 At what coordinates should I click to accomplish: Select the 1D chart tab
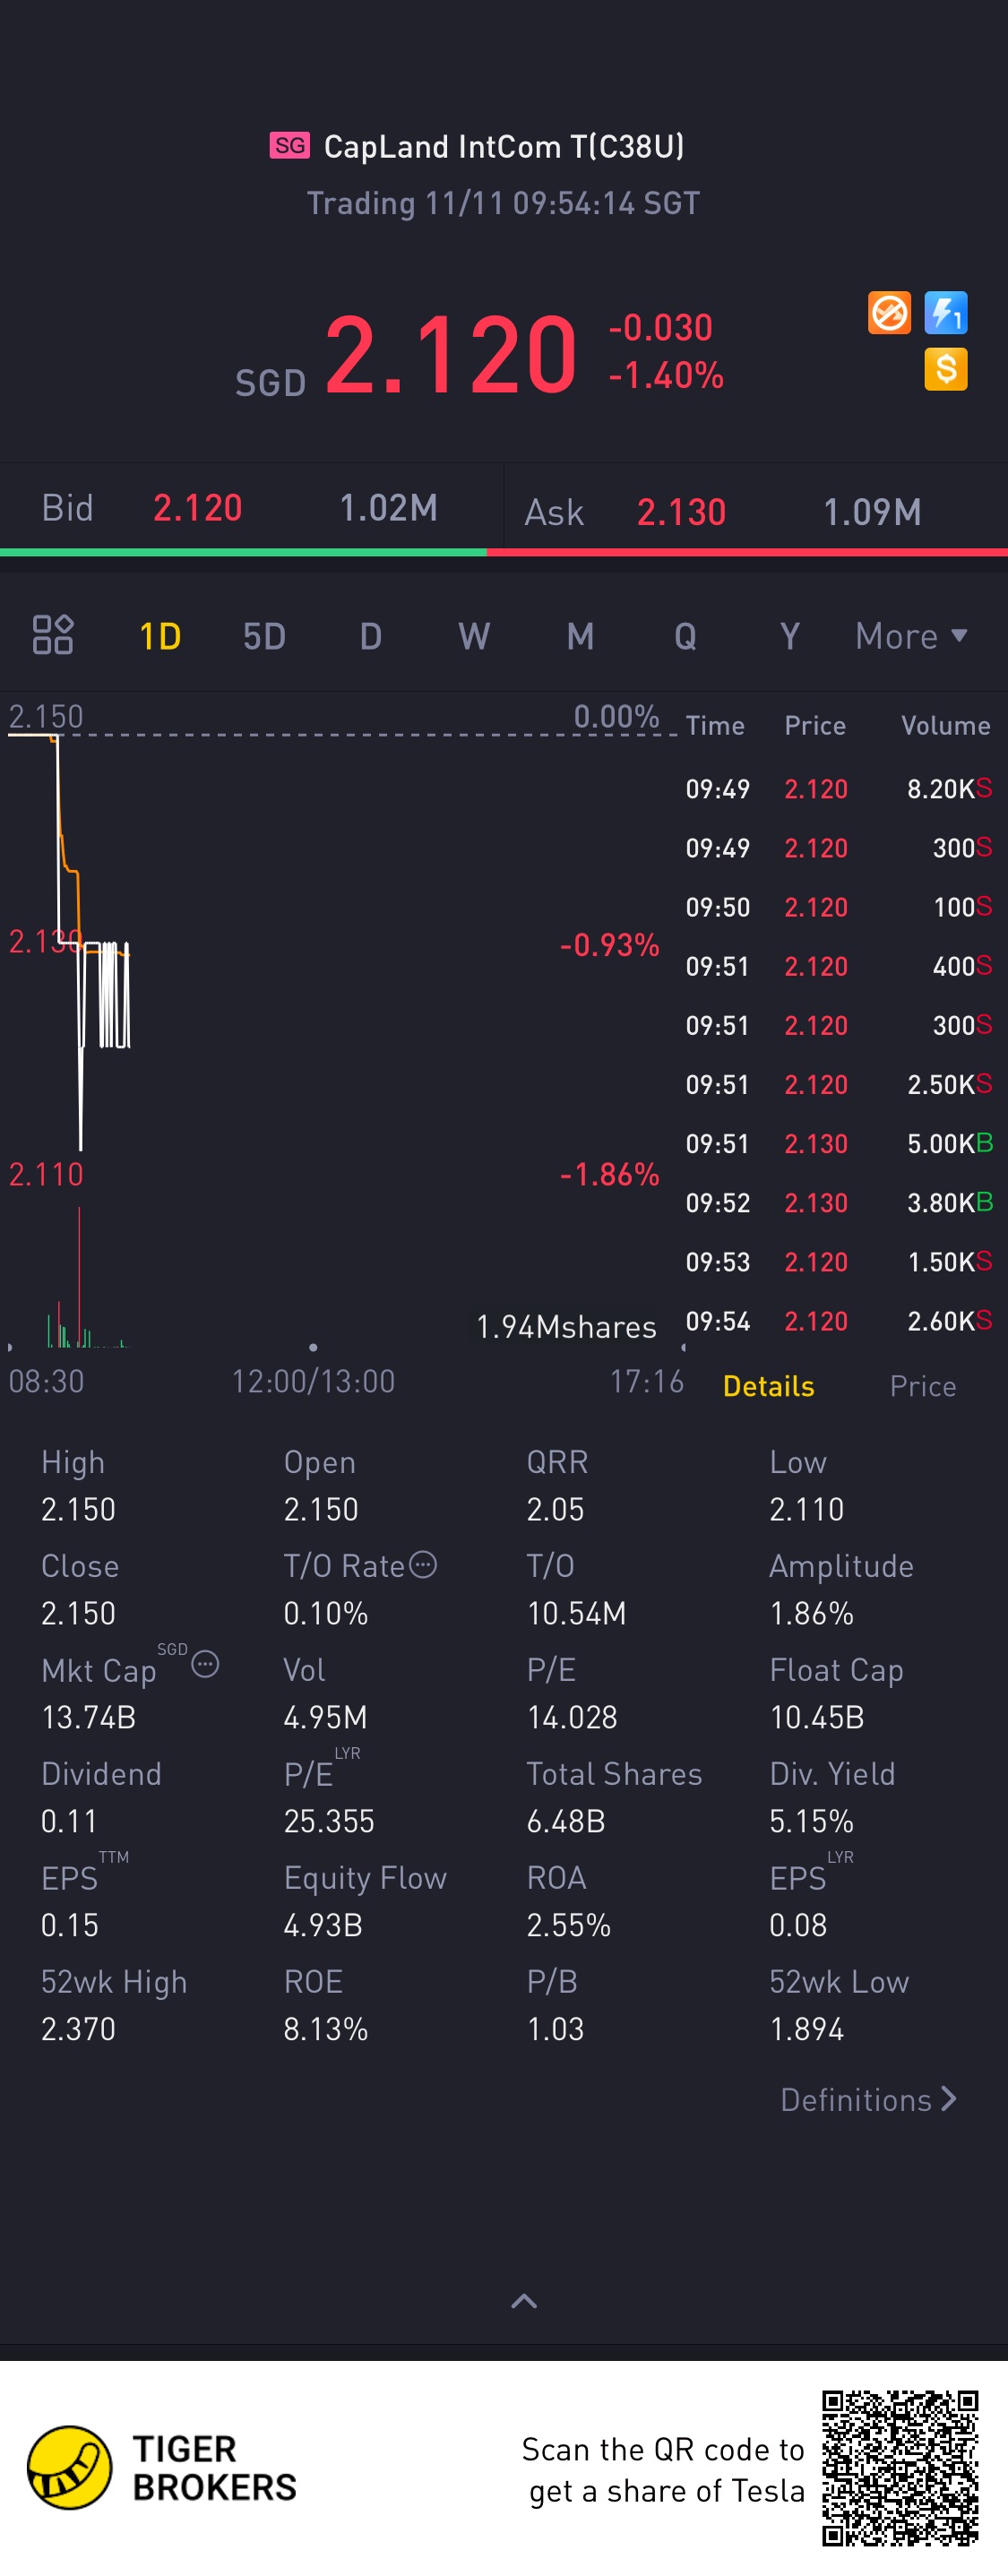coord(160,636)
